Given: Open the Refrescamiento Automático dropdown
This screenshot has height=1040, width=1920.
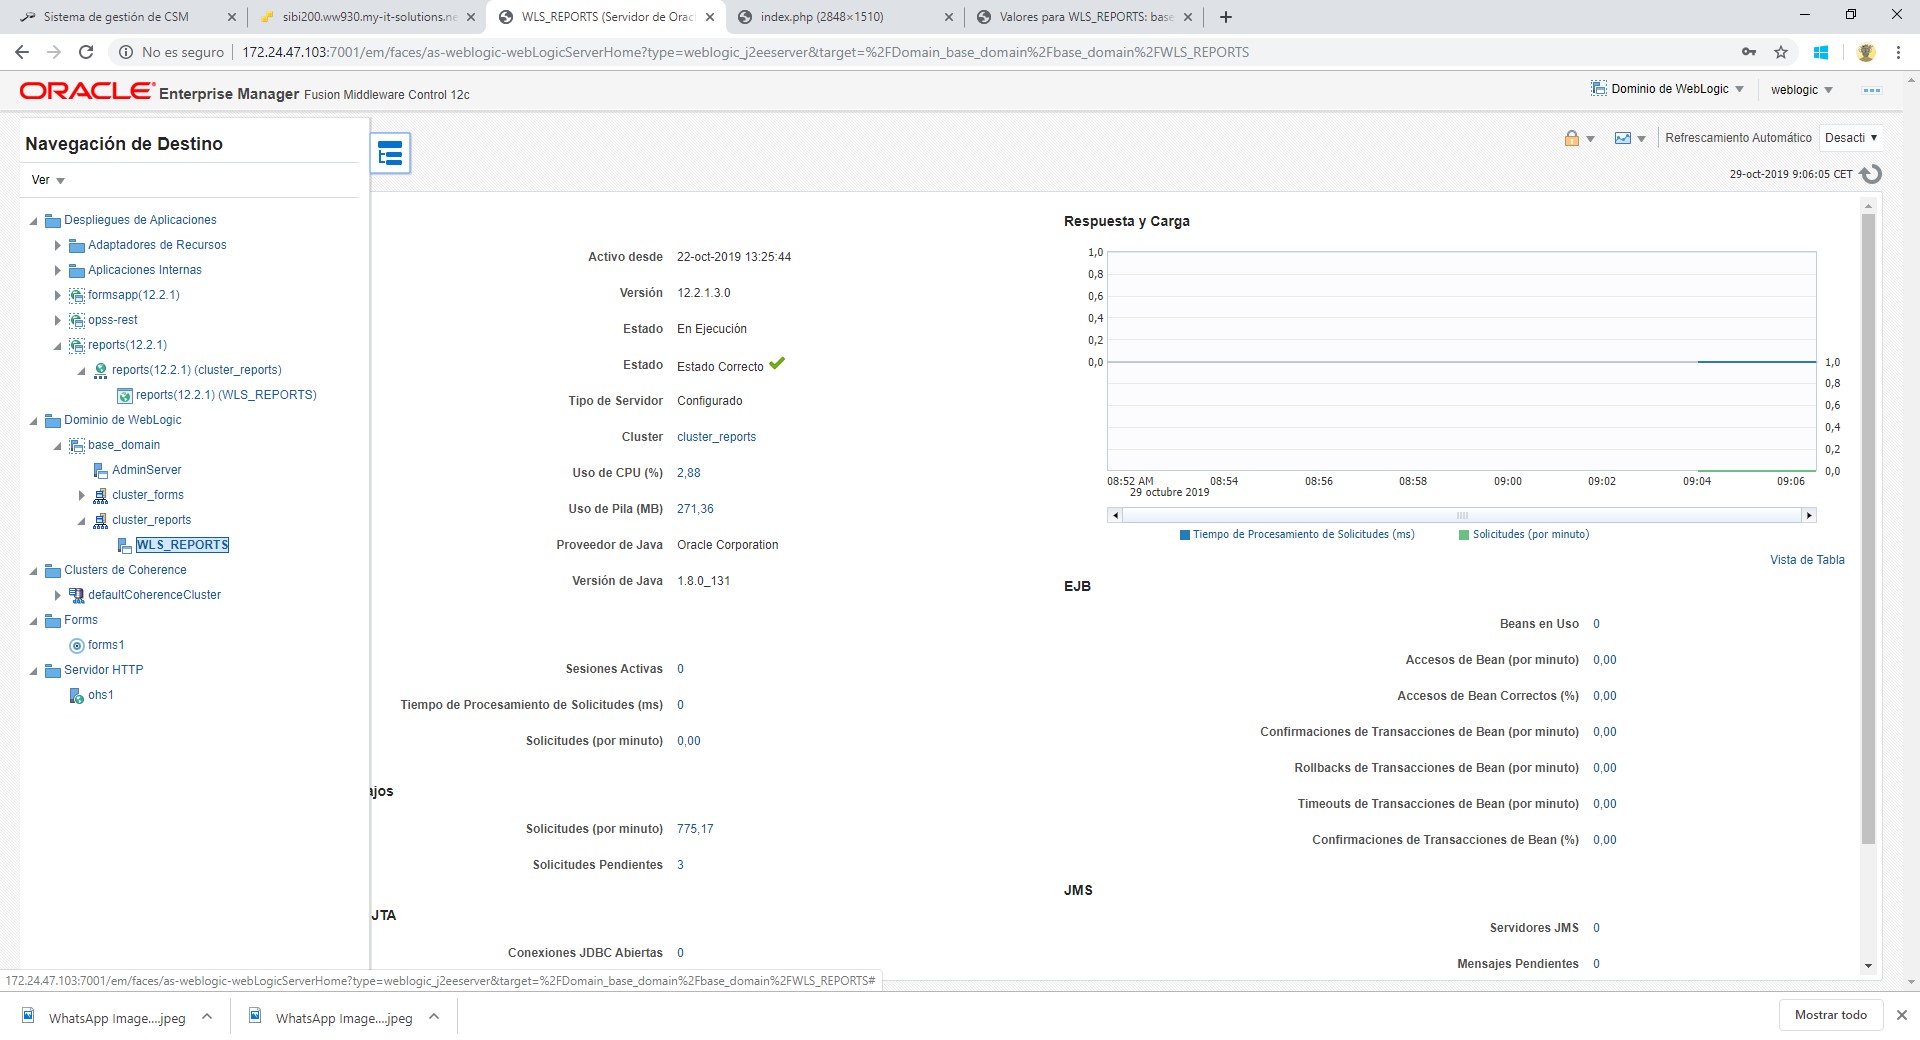Looking at the screenshot, I should click(1850, 138).
